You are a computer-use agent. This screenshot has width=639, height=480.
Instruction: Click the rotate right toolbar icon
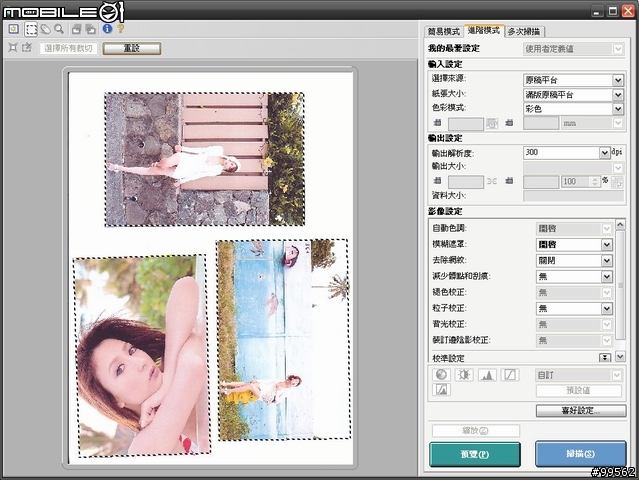(90, 29)
